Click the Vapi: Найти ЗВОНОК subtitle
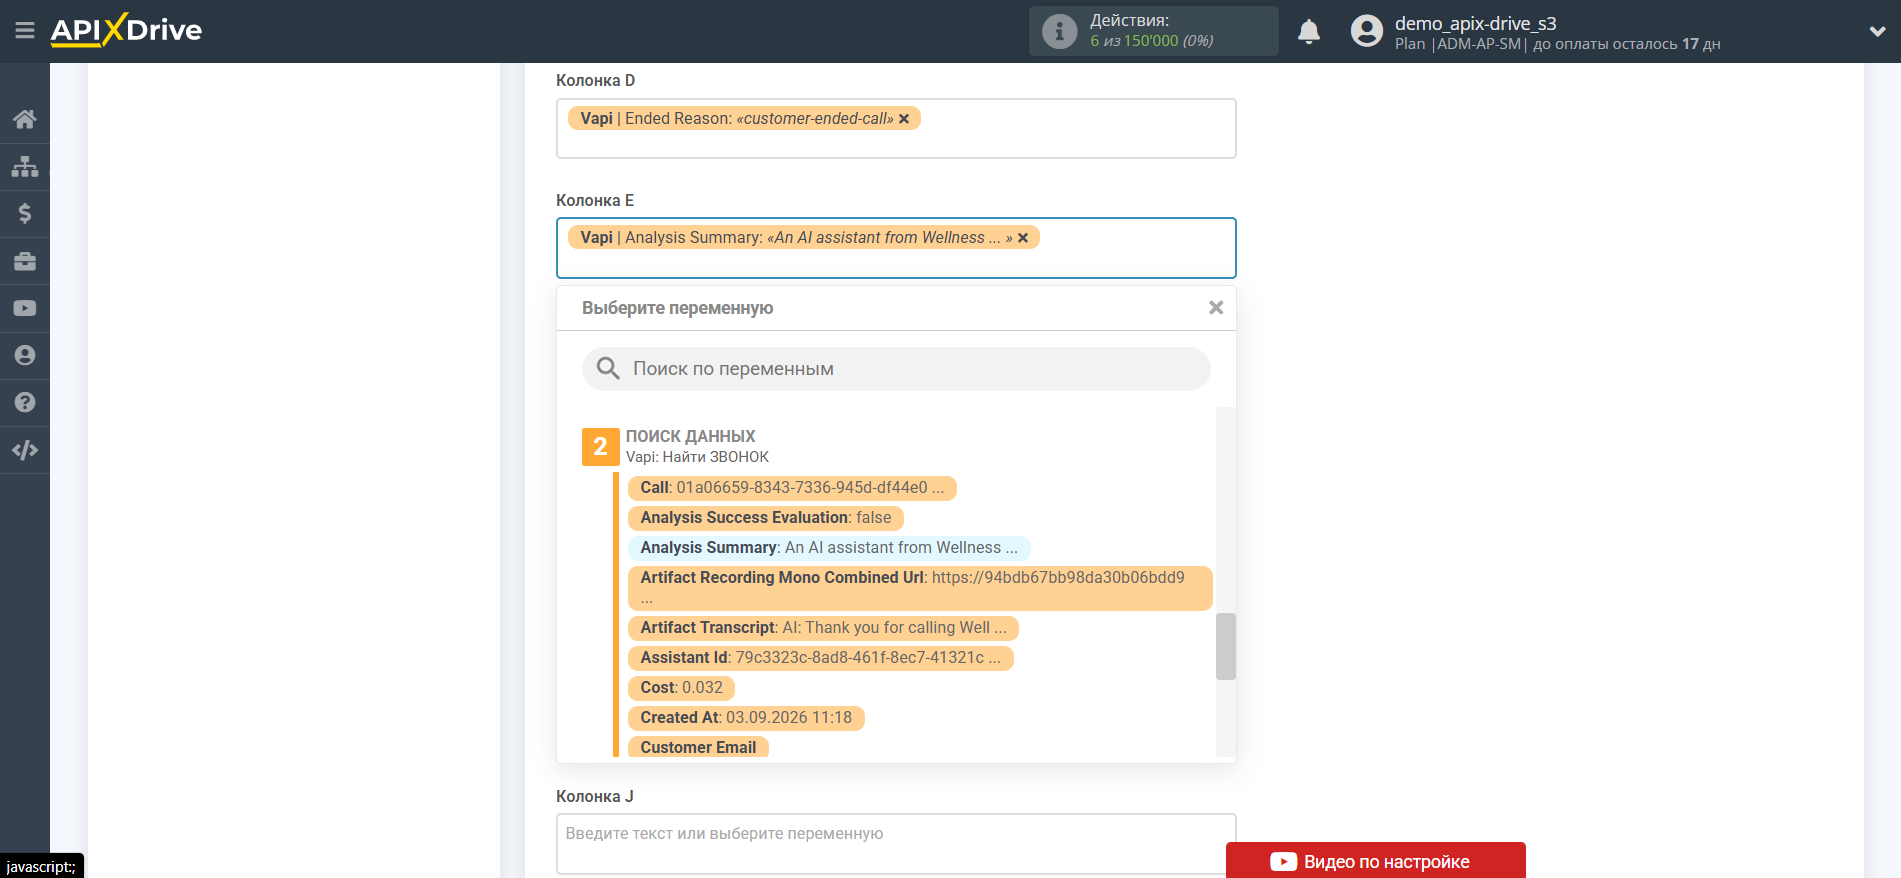This screenshot has height=878, width=1901. tap(698, 457)
